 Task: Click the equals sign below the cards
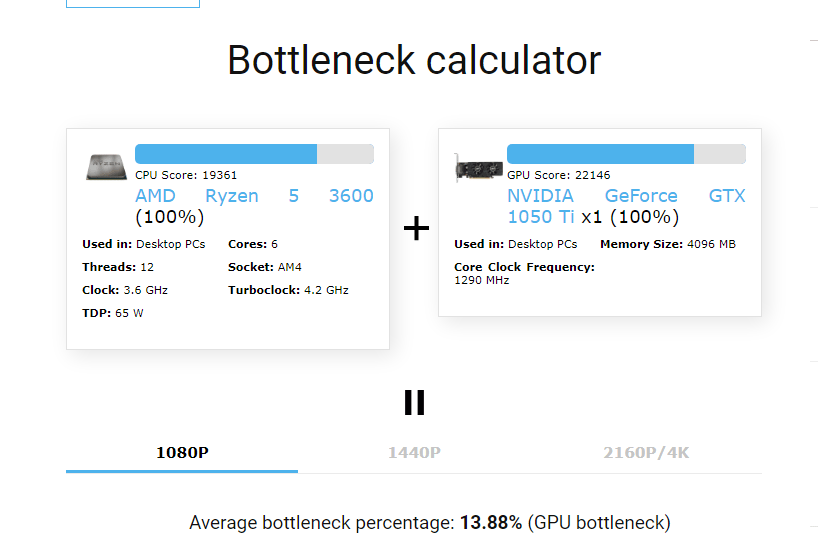click(x=415, y=402)
